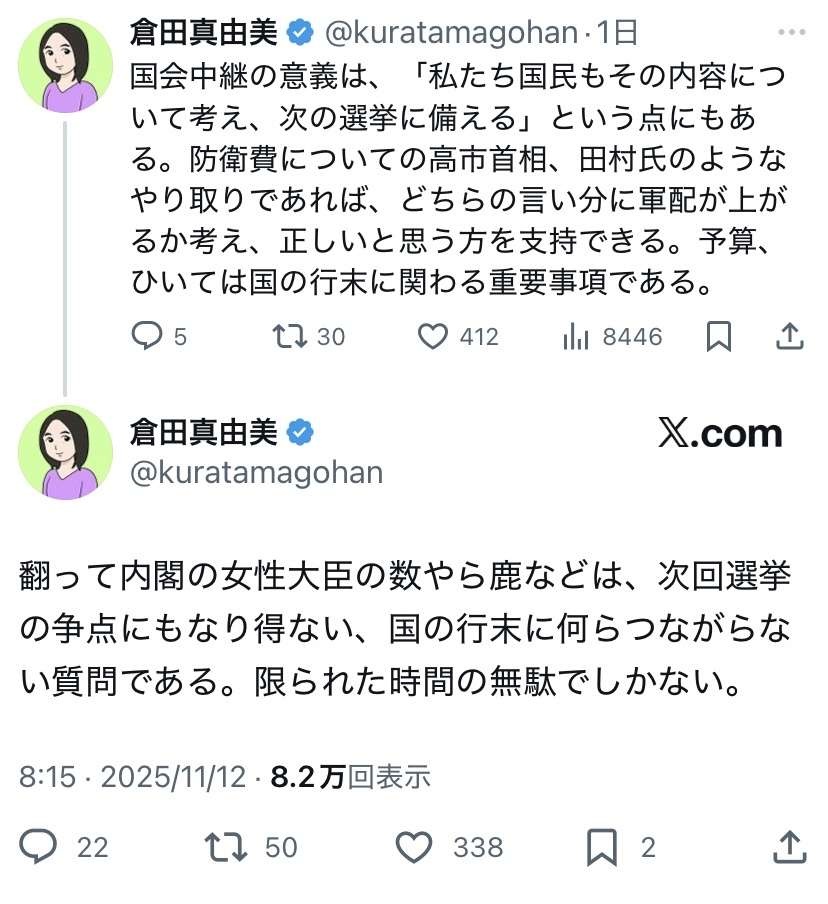The image size is (828, 904).
Task: View analytics showing 8446 views
Action: coord(576,337)
